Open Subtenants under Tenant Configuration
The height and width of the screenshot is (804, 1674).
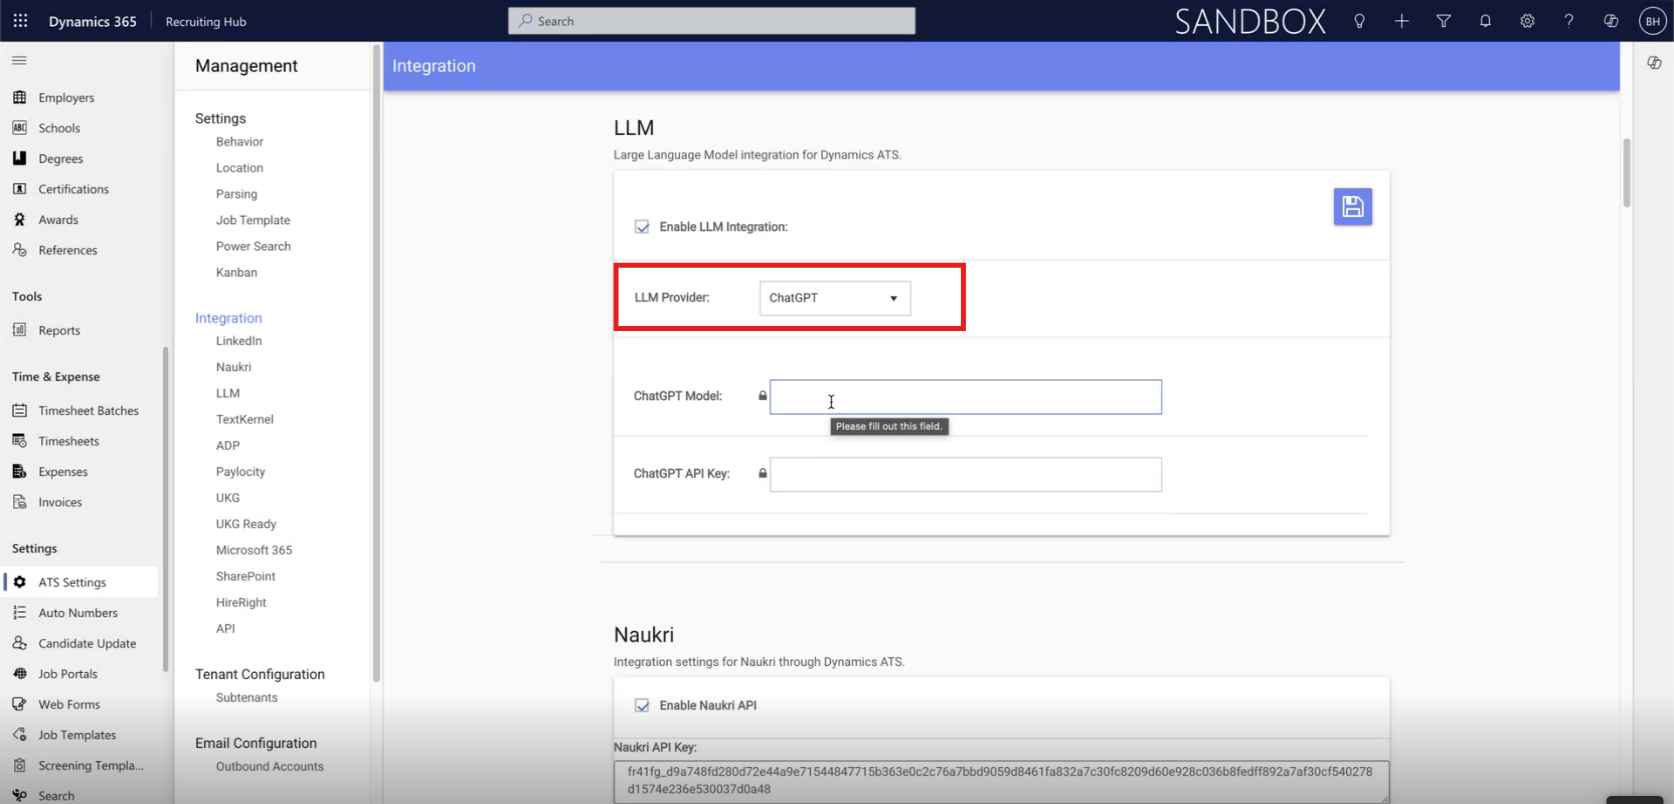click(246, 698)
